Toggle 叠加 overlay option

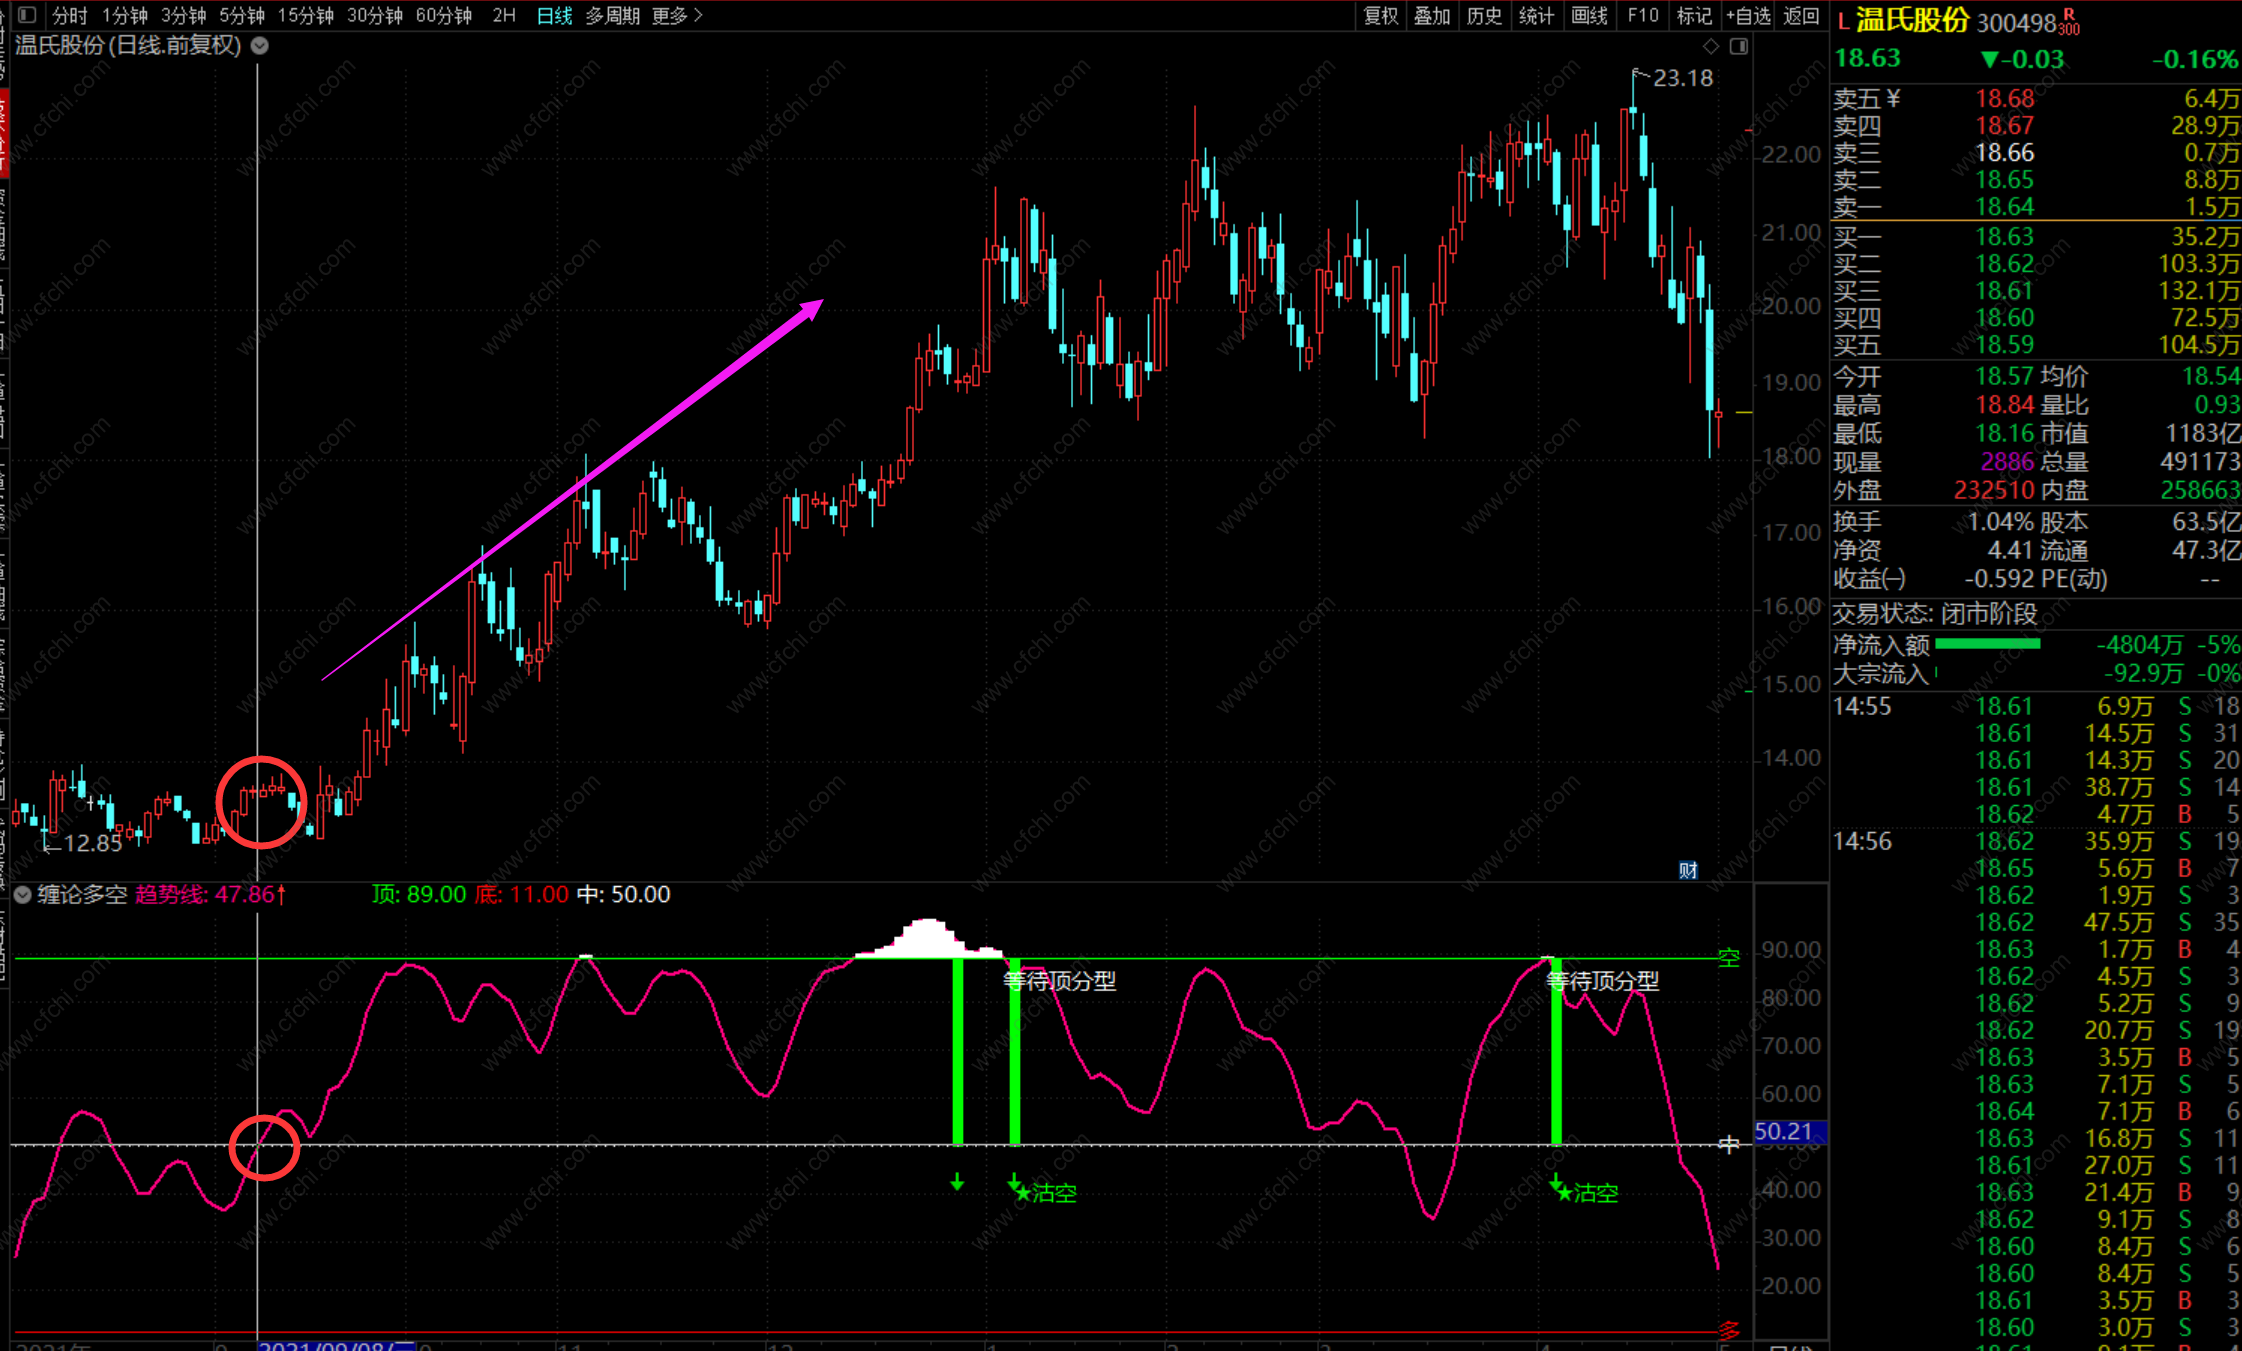pos(1432,15)
